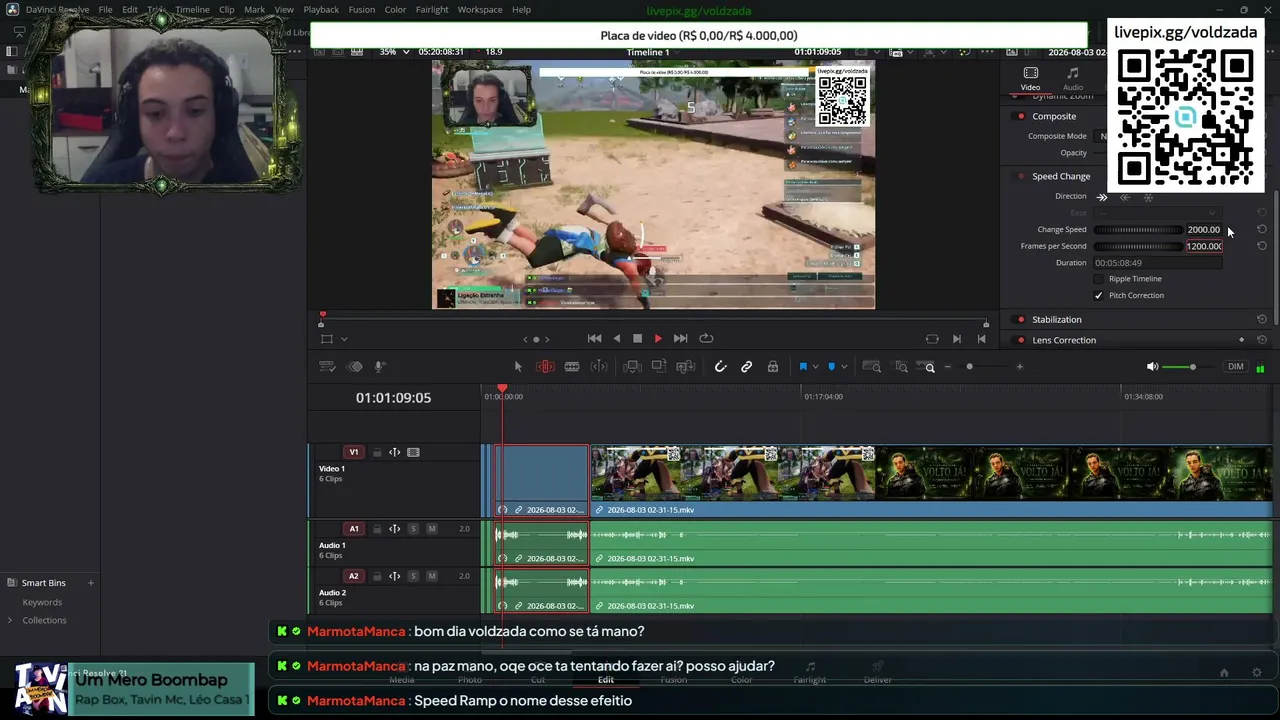Activate the Blade Edit Mode tool

(572, 367)
